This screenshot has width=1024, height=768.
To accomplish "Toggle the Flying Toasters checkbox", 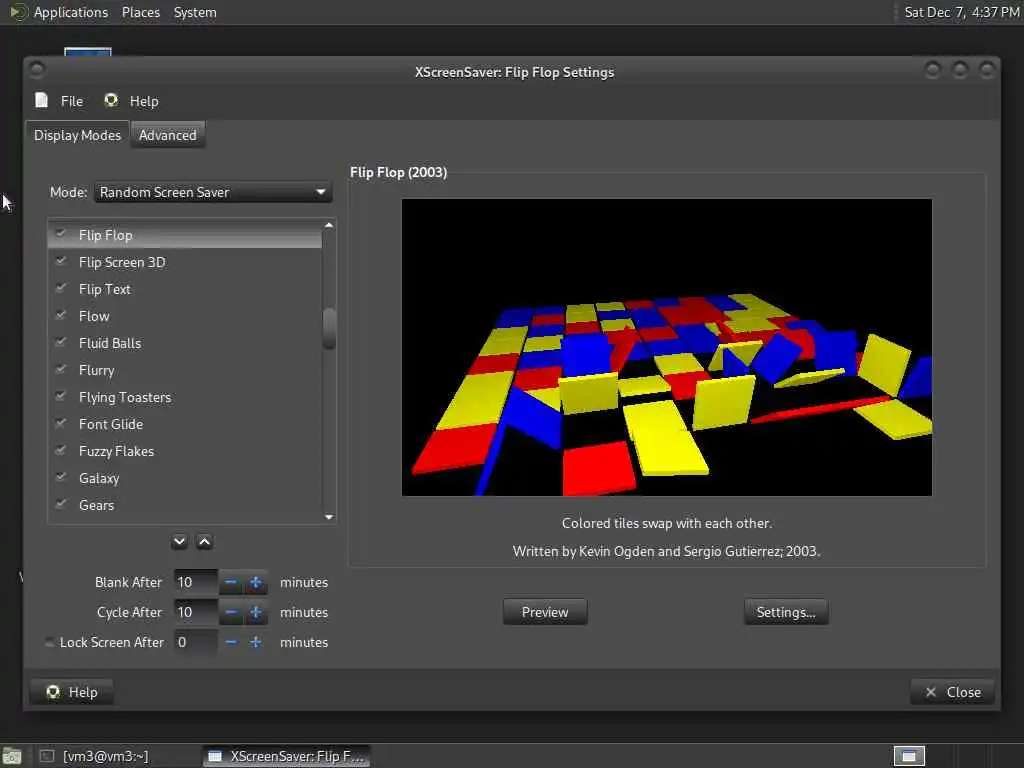I will coord(61,396).
